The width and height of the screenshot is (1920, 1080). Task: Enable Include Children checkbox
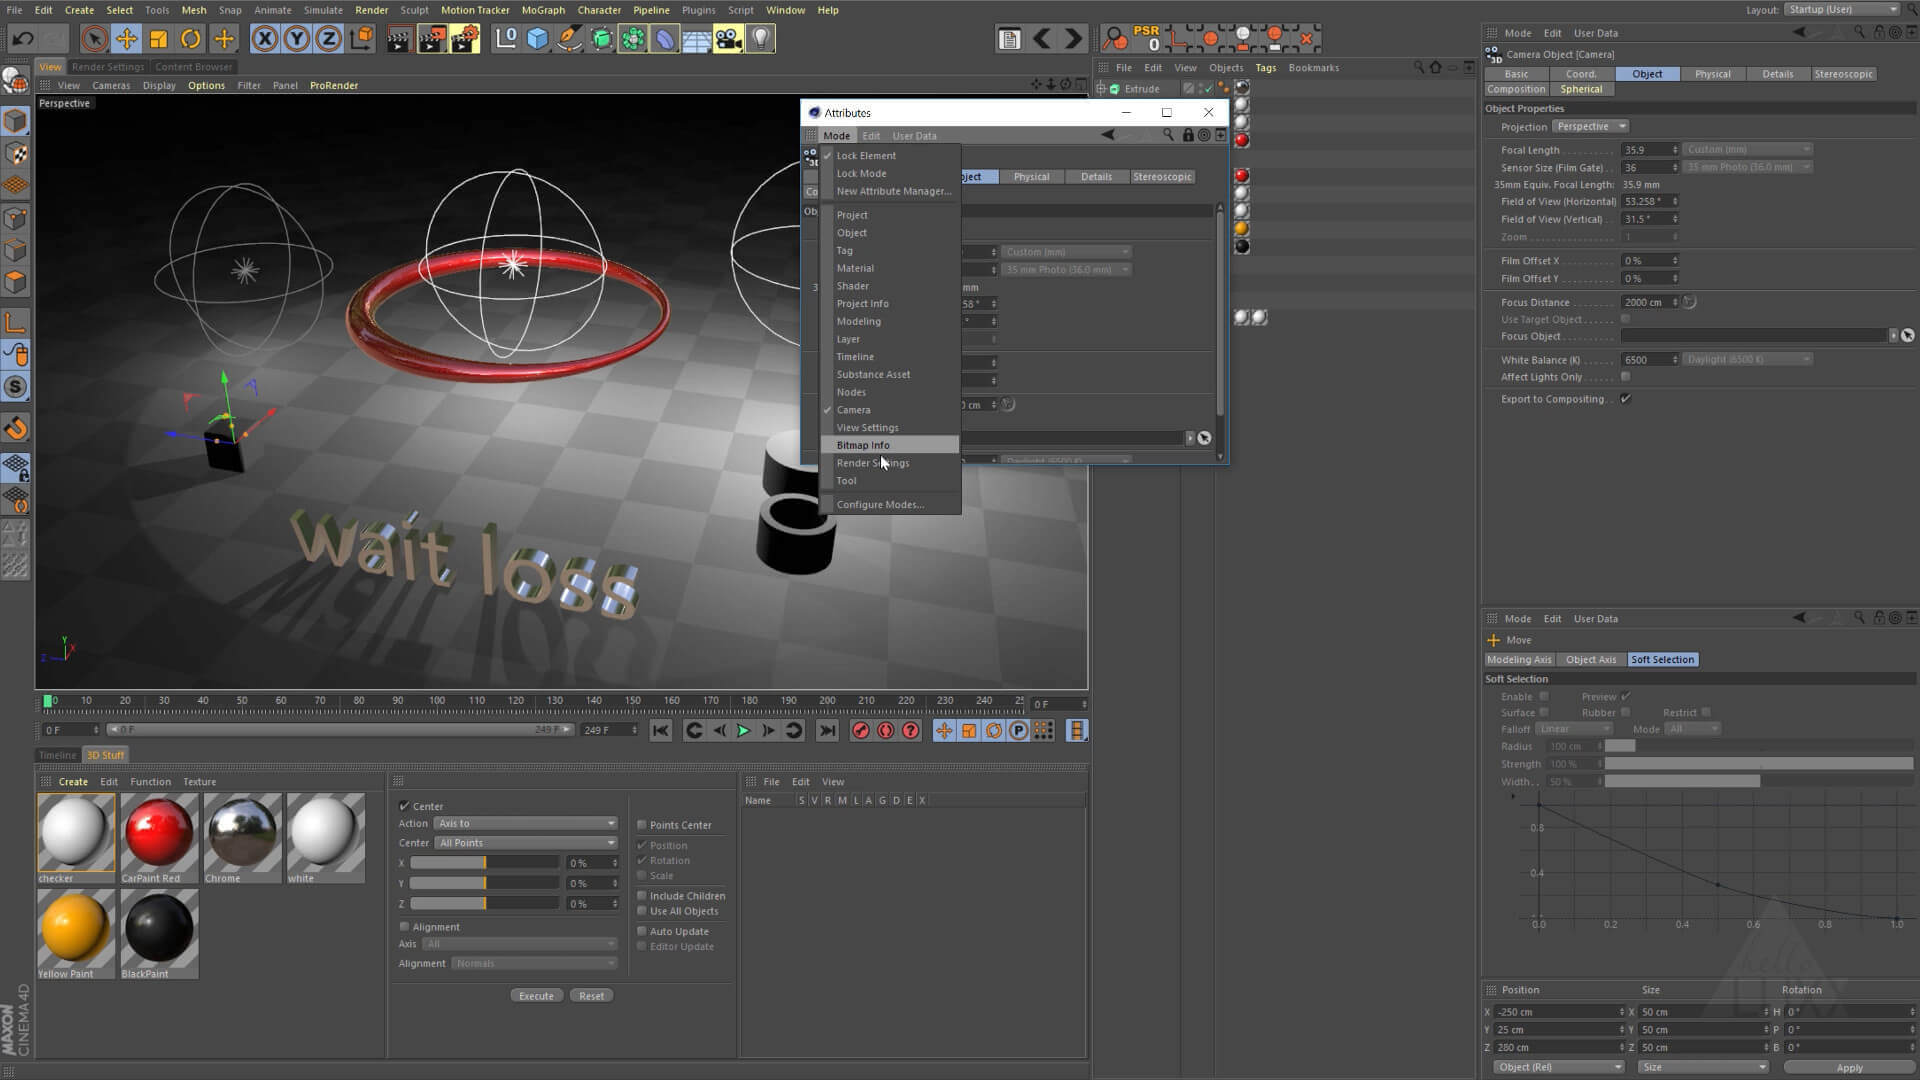click(x=642, y=896)
